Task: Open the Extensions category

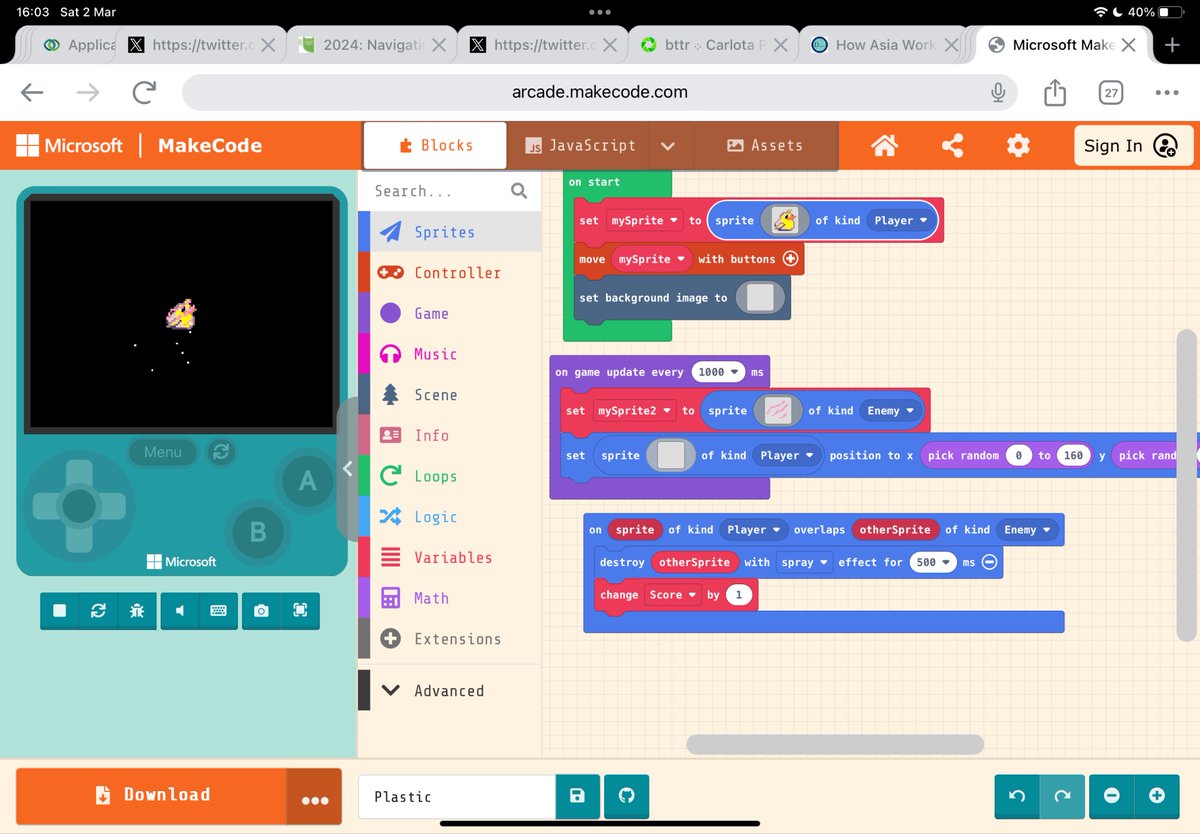Action: (449, 639)
